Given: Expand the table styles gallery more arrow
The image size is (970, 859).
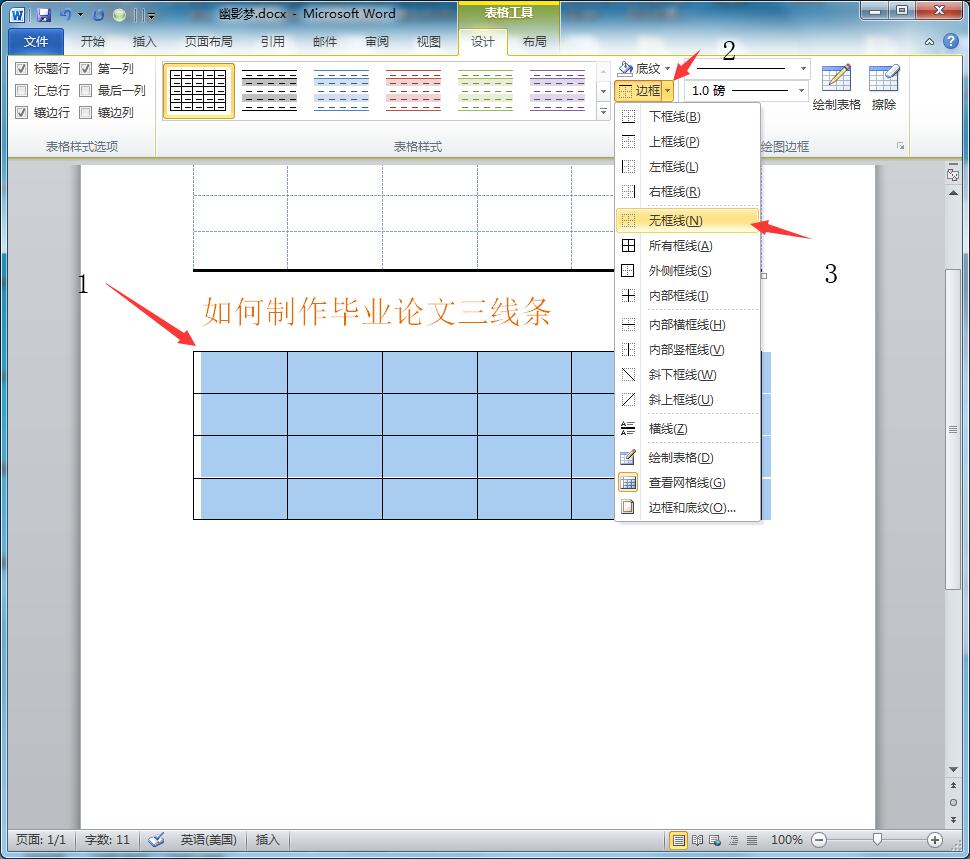Looking at the screenshot, I should click(603, 111).
